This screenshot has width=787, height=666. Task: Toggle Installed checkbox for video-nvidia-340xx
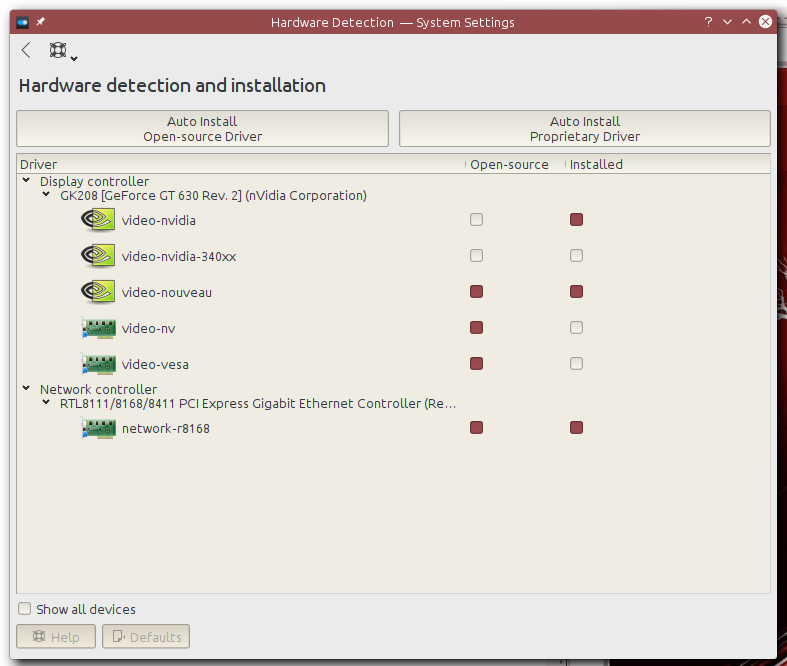click(x=576, y=256)
